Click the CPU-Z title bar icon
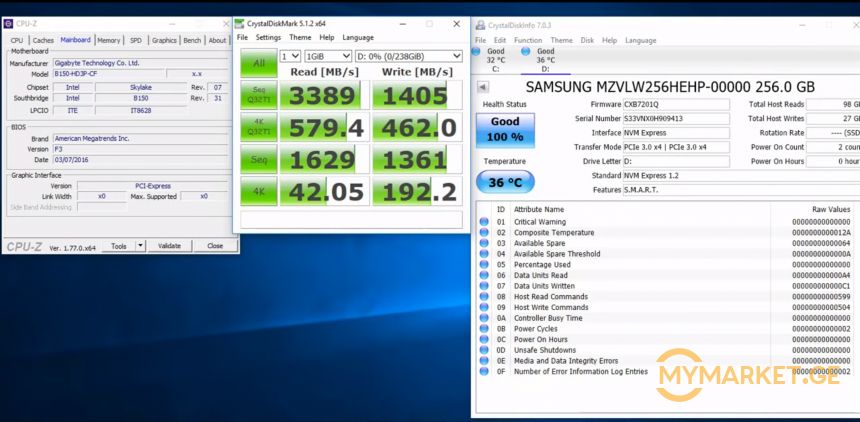 coord(8,24)
